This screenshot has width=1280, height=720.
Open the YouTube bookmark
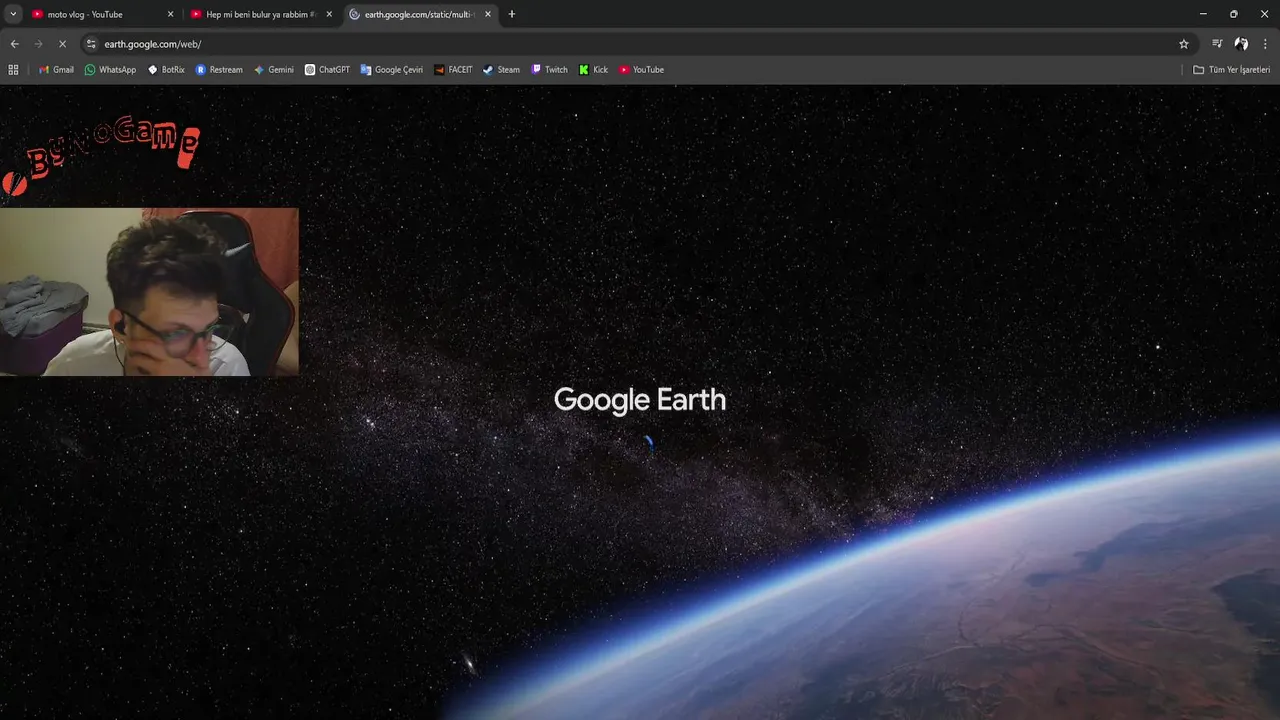[641, 70]
